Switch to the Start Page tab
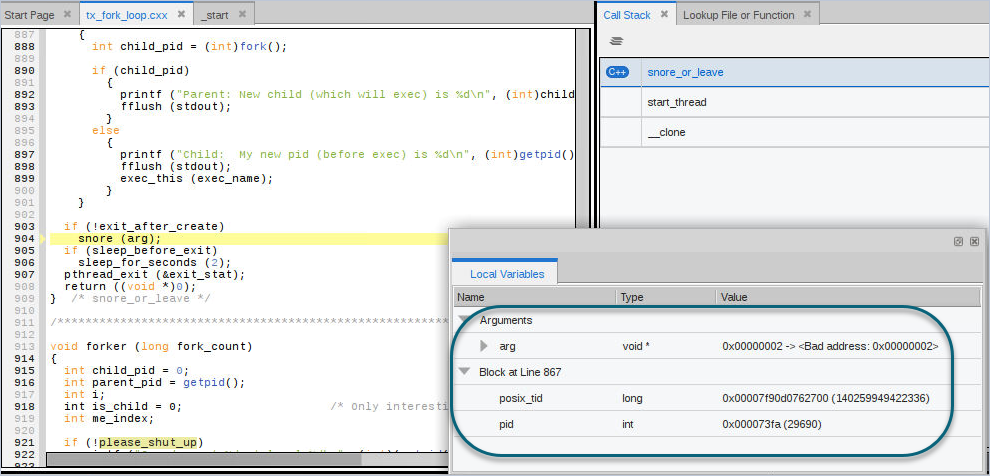The image size is (990, 476). 30,15
